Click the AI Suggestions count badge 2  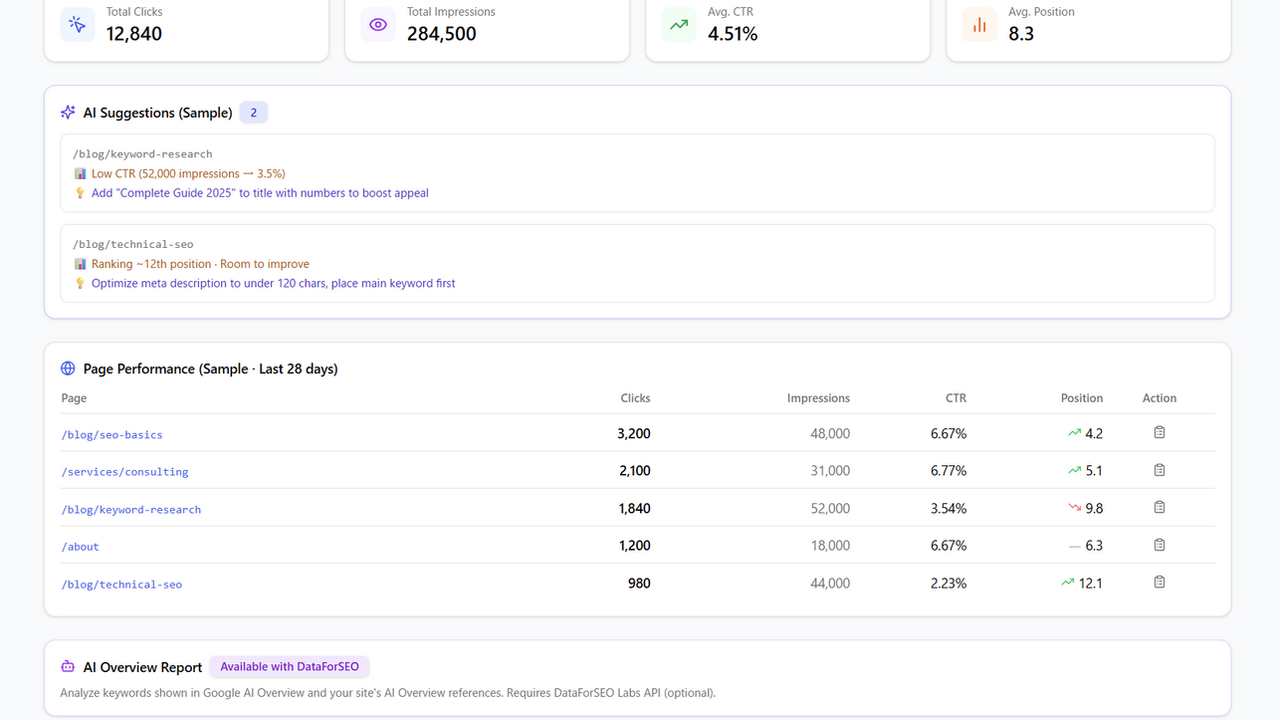pos(254,113)
